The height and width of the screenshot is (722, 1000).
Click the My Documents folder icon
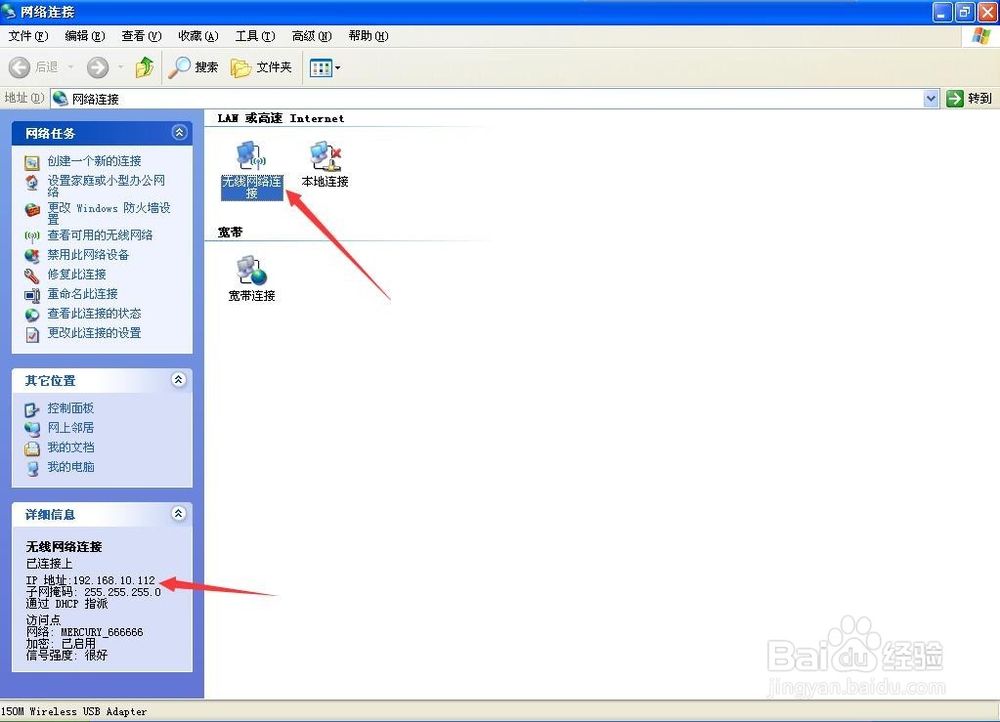coord(32,449)
